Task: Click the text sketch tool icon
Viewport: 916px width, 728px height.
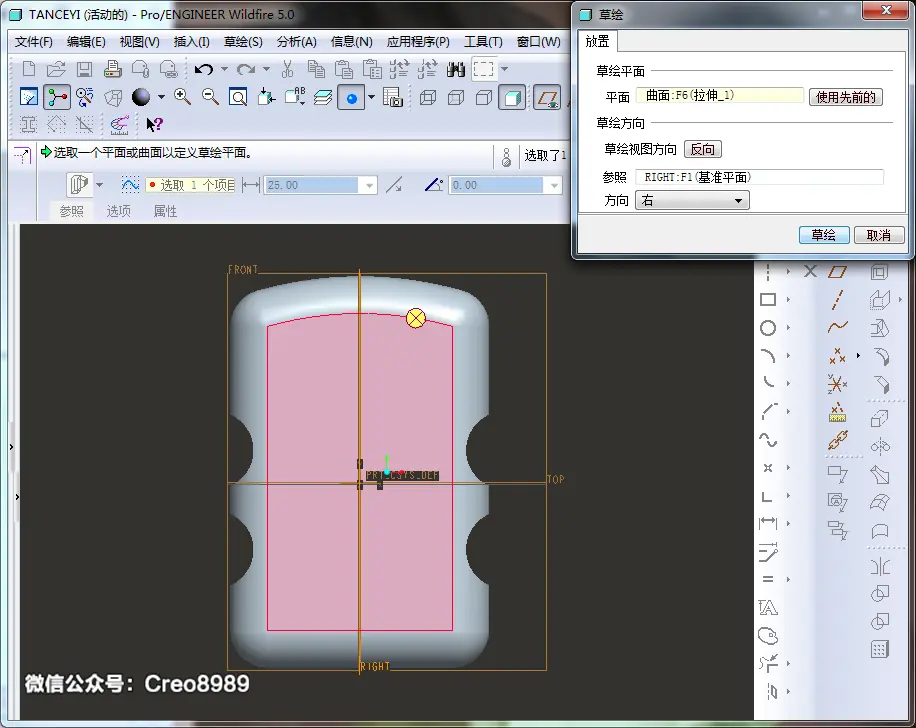Action: click(x=768, y=608)
